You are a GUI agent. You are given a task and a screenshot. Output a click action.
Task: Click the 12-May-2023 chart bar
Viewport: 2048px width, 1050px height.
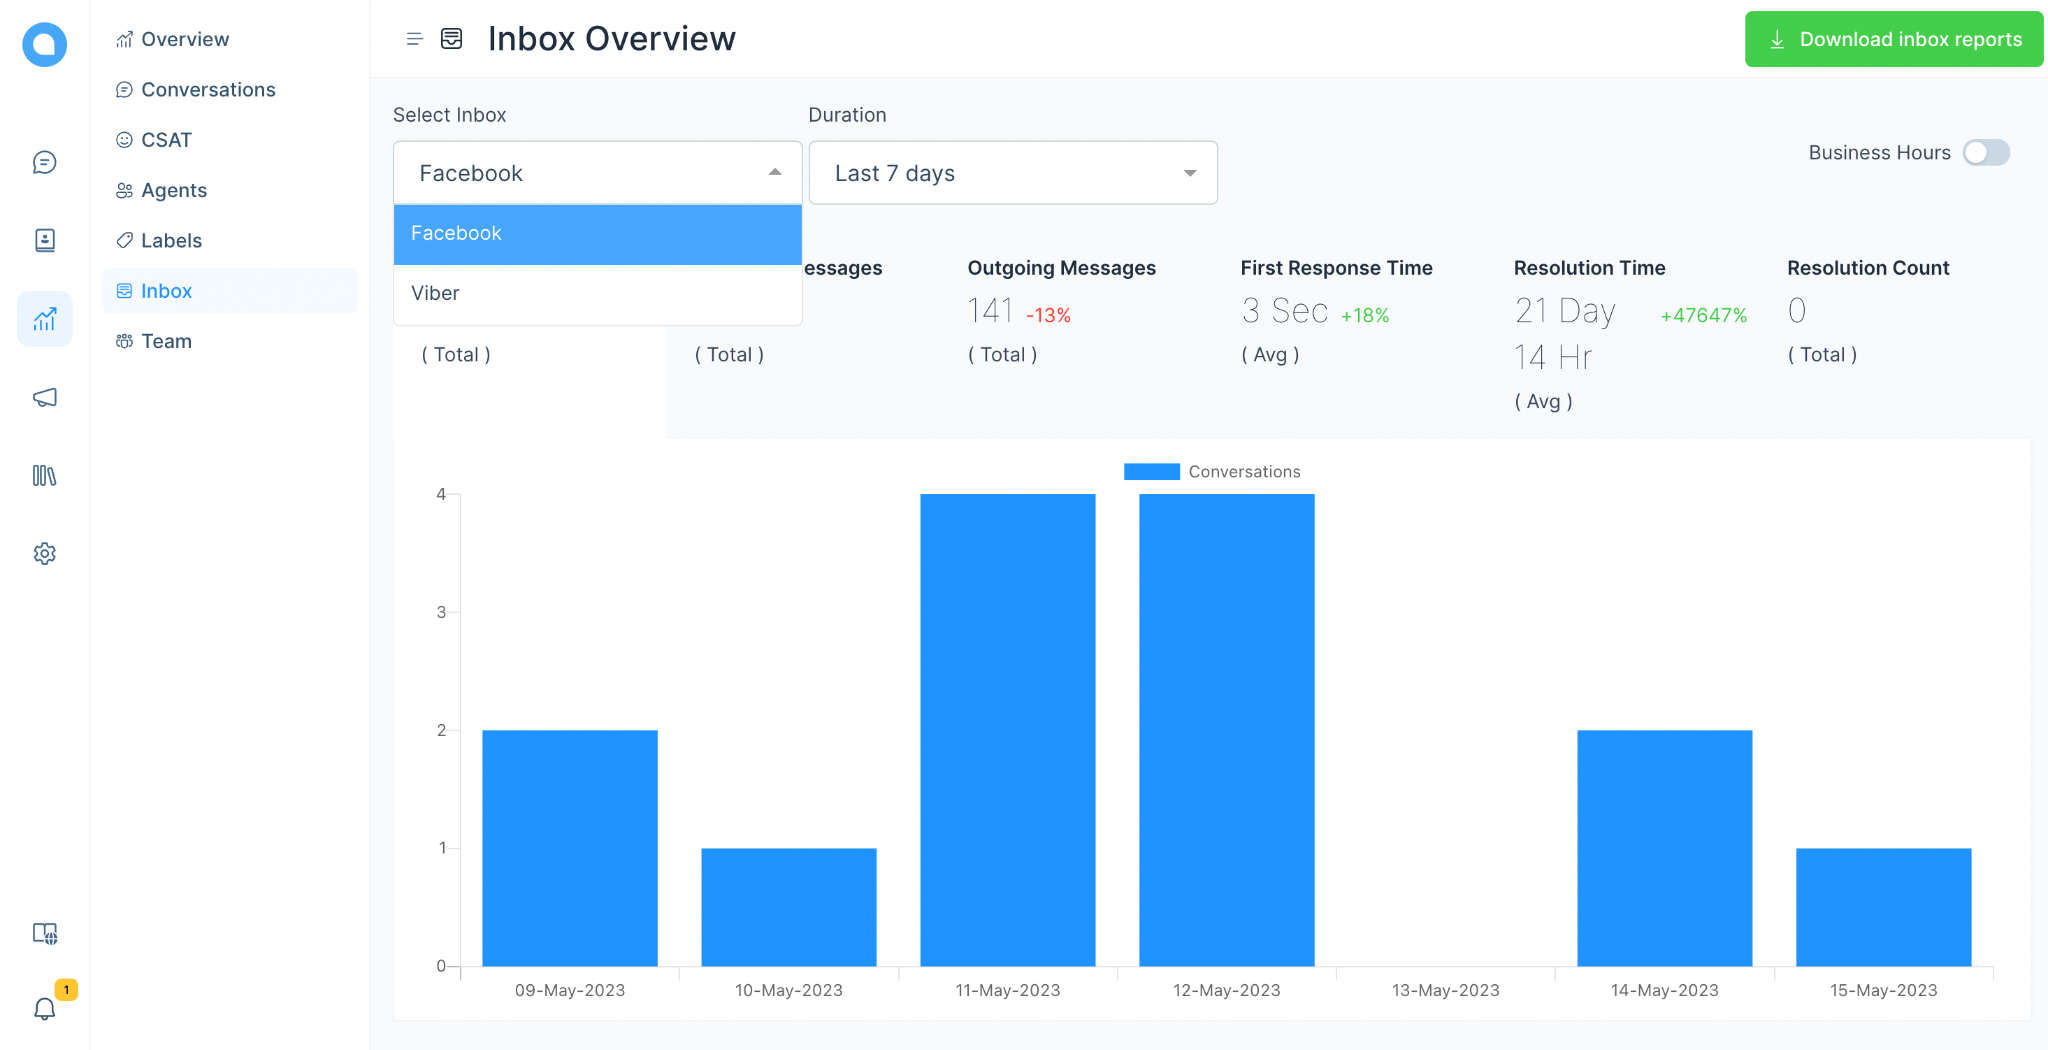tap(1227, 730)
